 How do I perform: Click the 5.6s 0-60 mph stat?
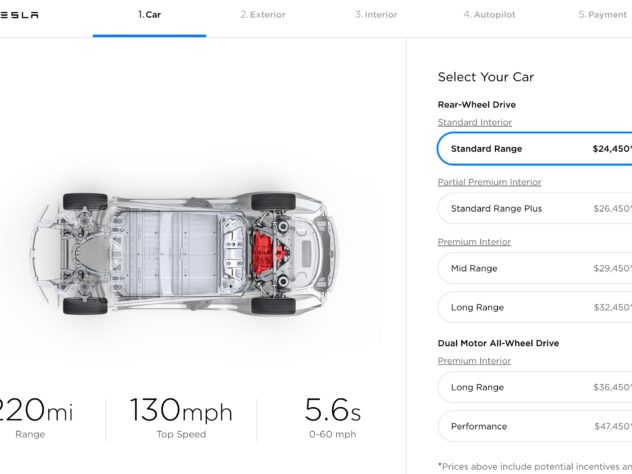333,418
